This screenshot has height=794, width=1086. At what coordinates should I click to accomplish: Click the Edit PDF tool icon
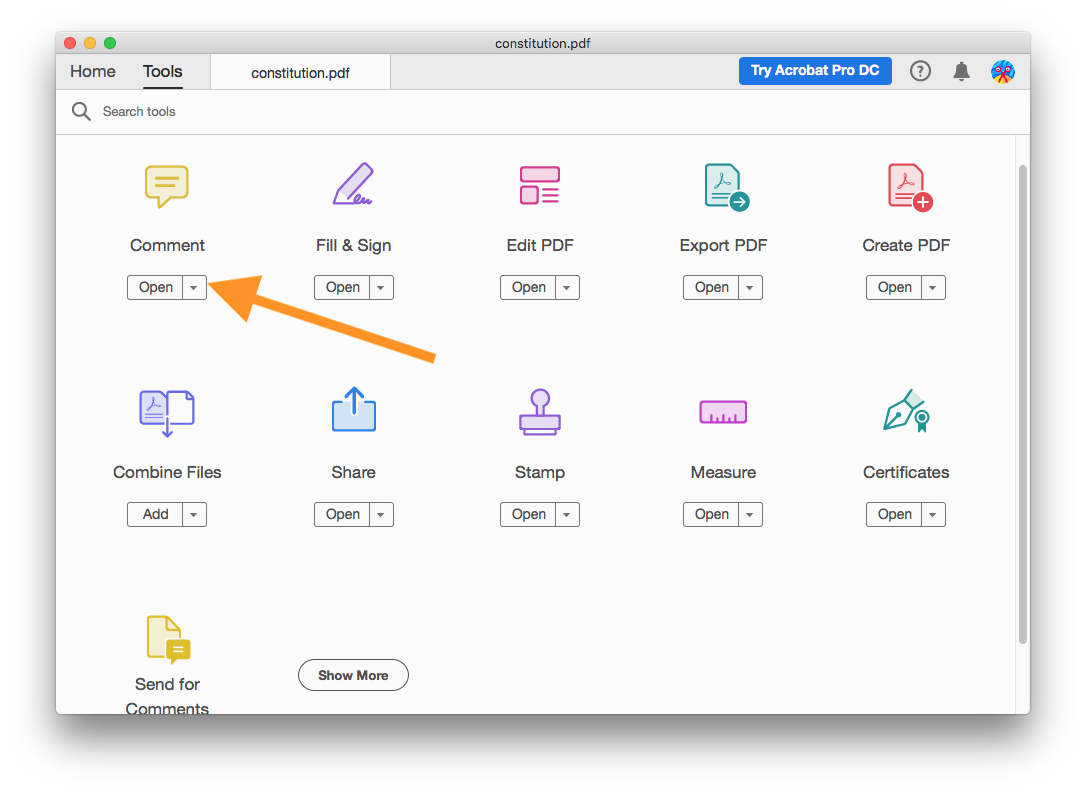pos(539,186)
